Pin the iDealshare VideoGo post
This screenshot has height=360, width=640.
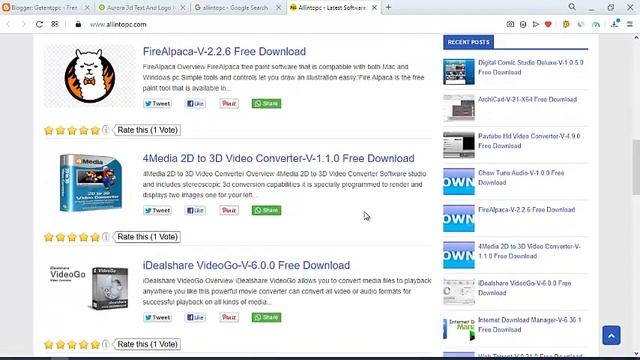[229, 318]
